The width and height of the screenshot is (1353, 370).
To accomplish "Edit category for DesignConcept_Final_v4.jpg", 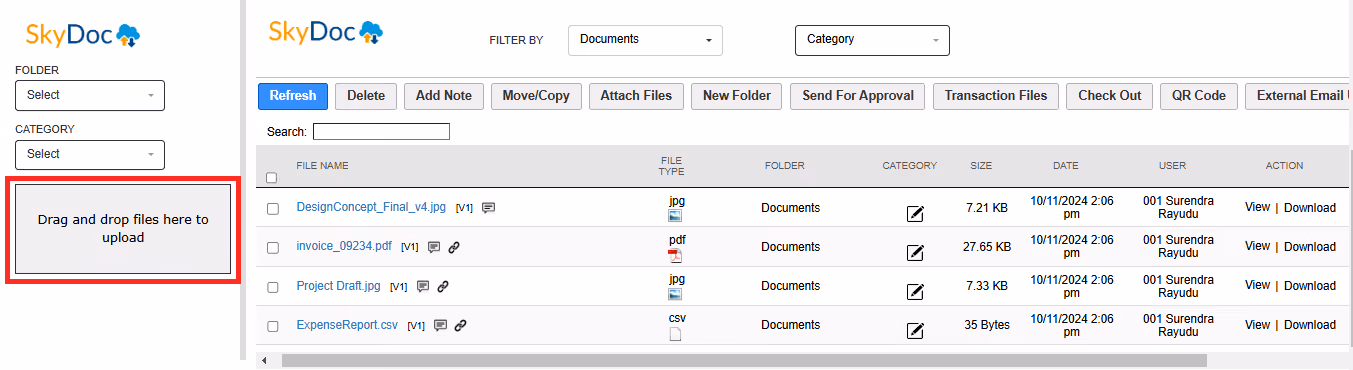I will coord(914,213).
